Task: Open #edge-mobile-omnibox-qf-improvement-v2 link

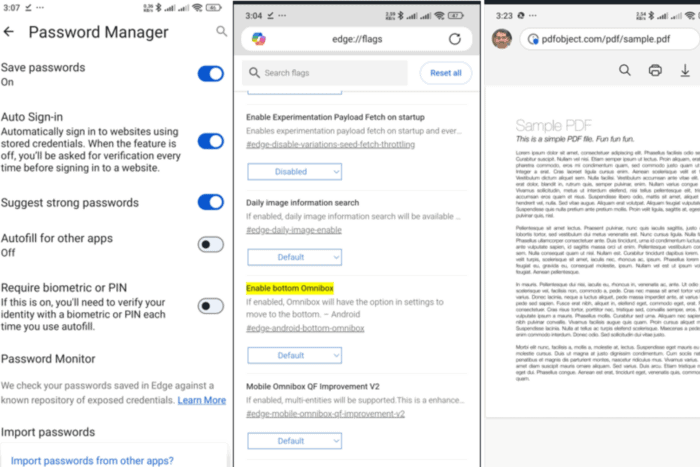Action: click(325, 414)
